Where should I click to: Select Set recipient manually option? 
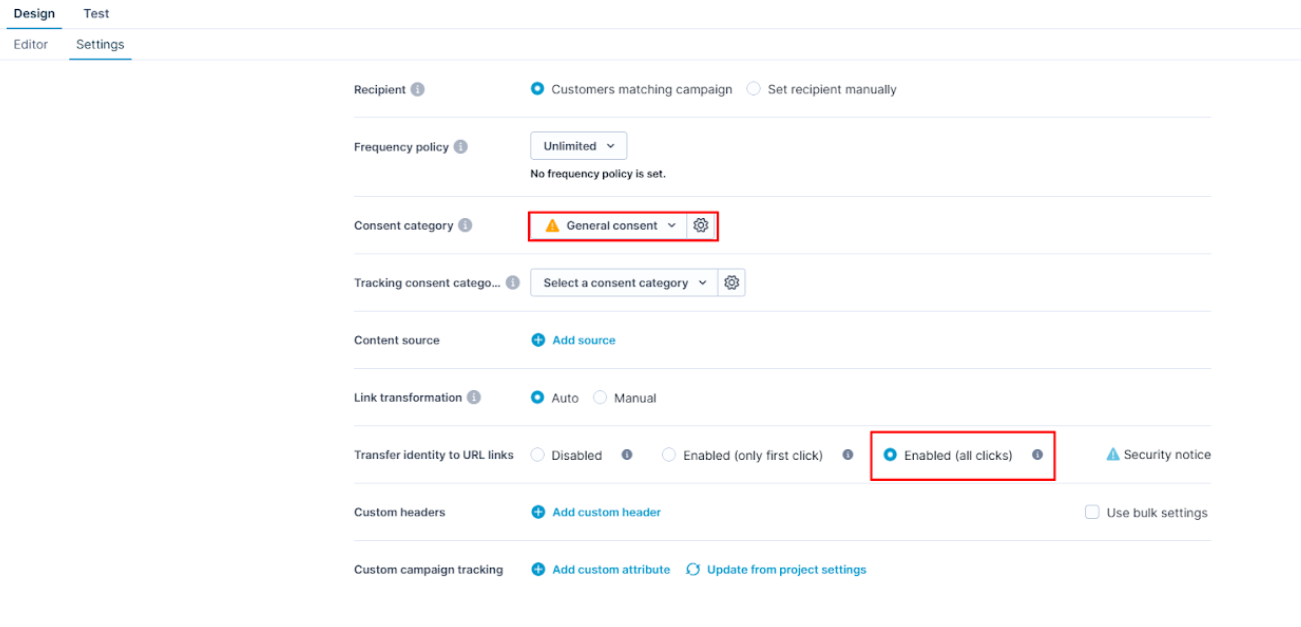[754, 90]
